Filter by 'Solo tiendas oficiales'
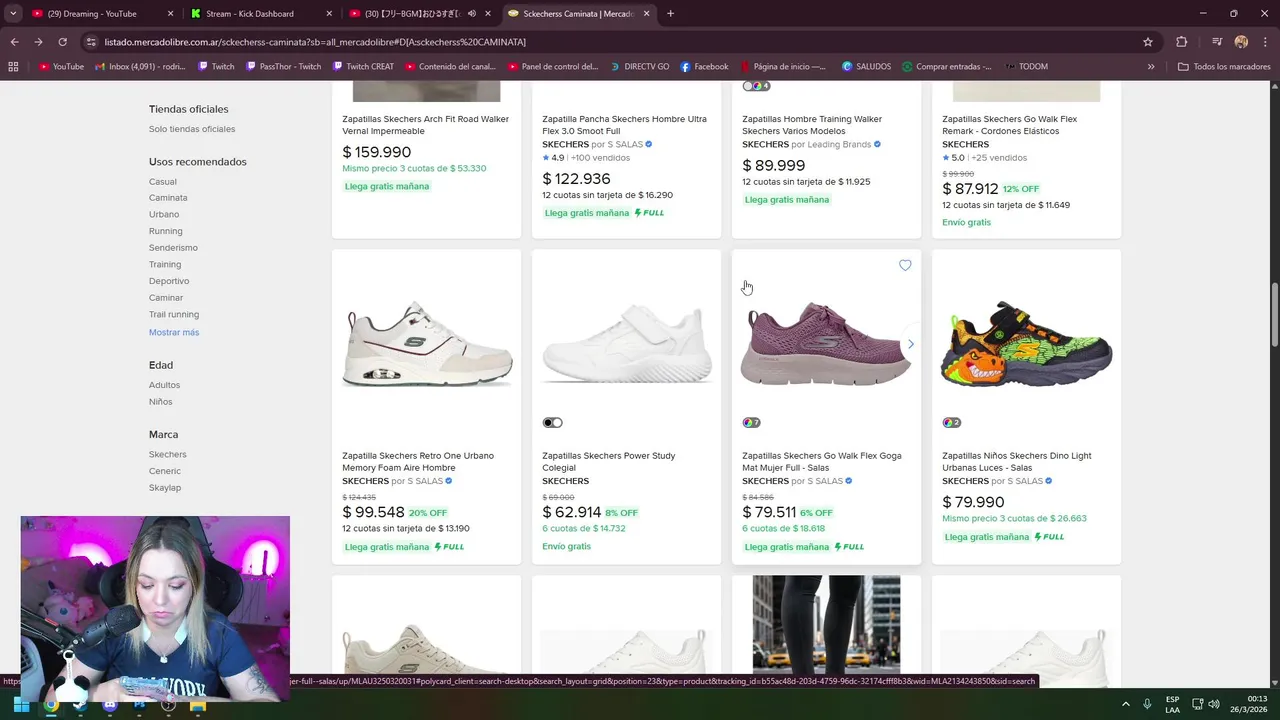1280x720 pixels. pos(192,129)
